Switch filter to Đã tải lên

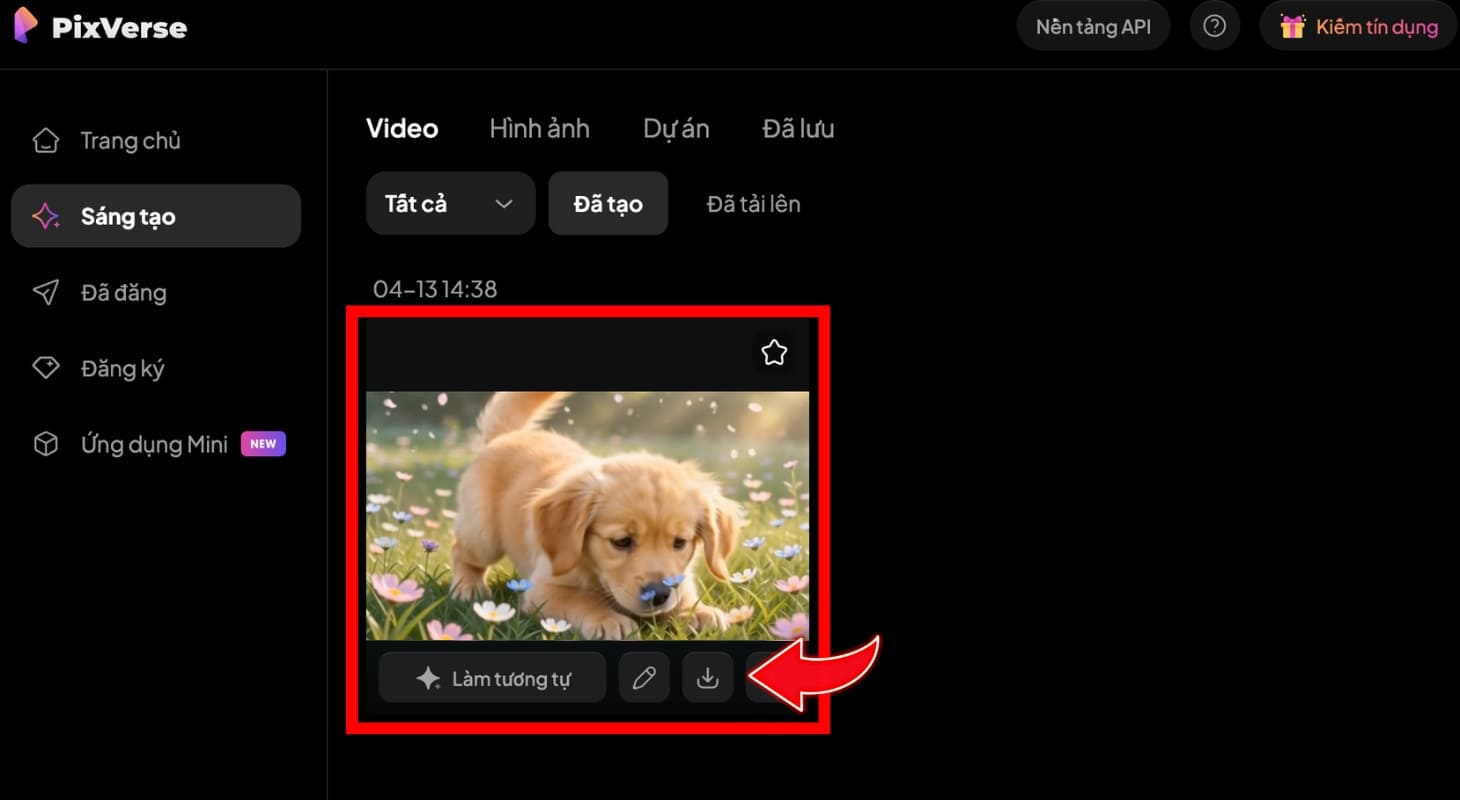coord(752,203)
